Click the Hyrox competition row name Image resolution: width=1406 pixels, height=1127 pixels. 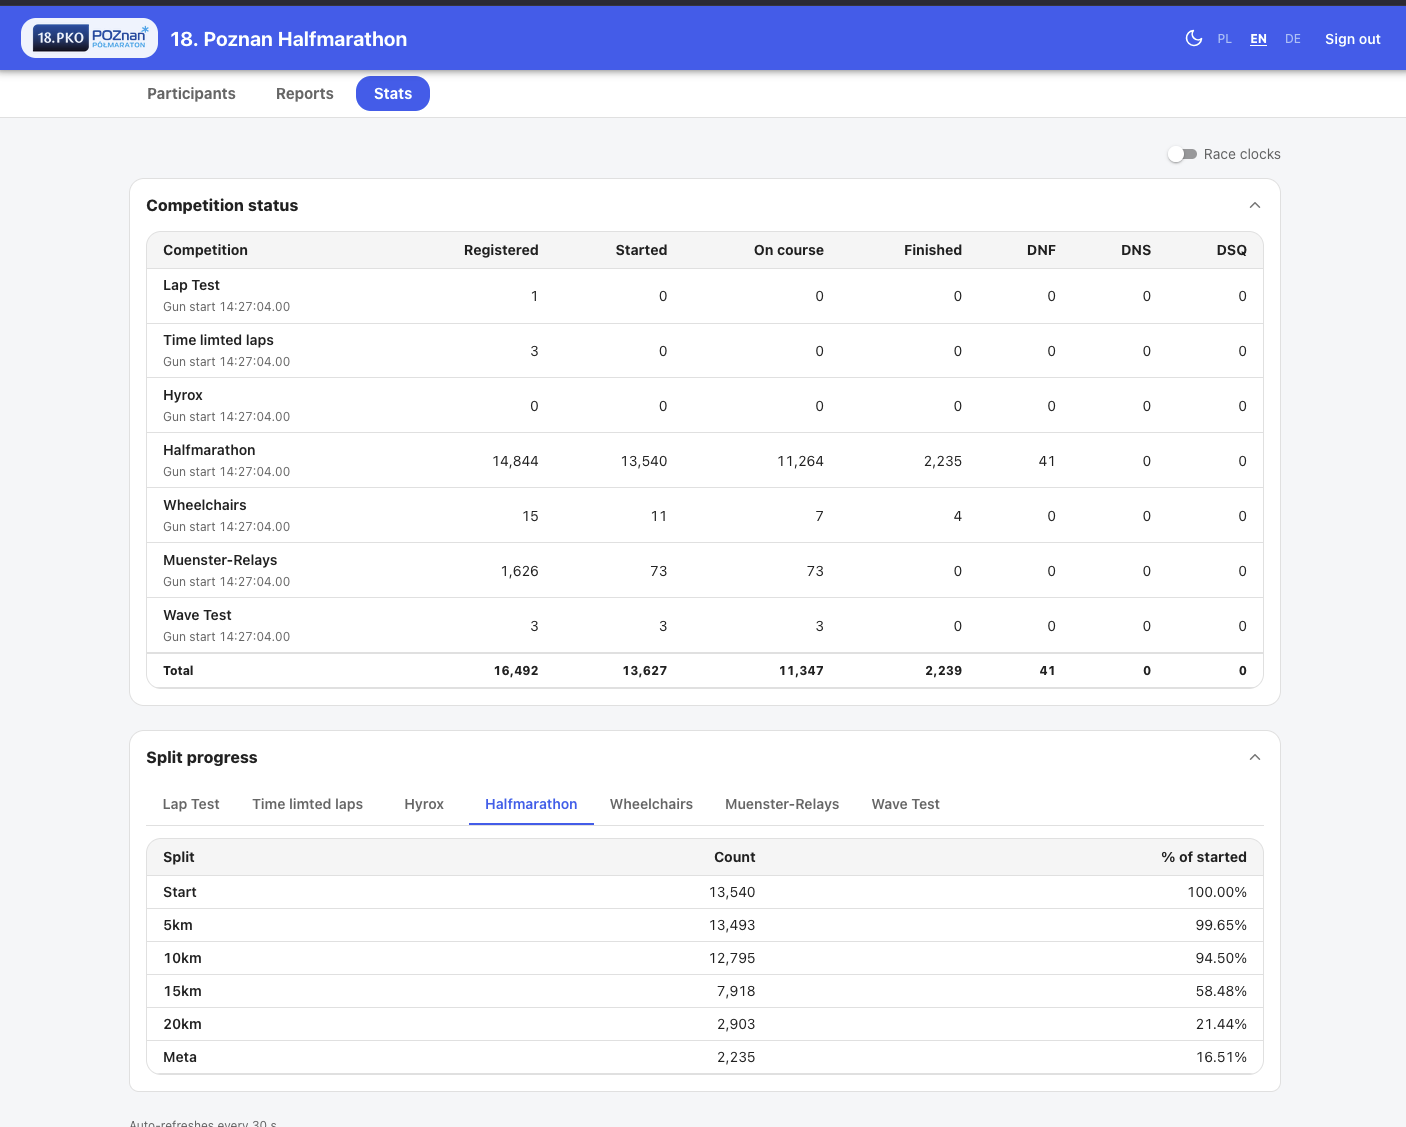pyautogui.click(x=183, y=395)
